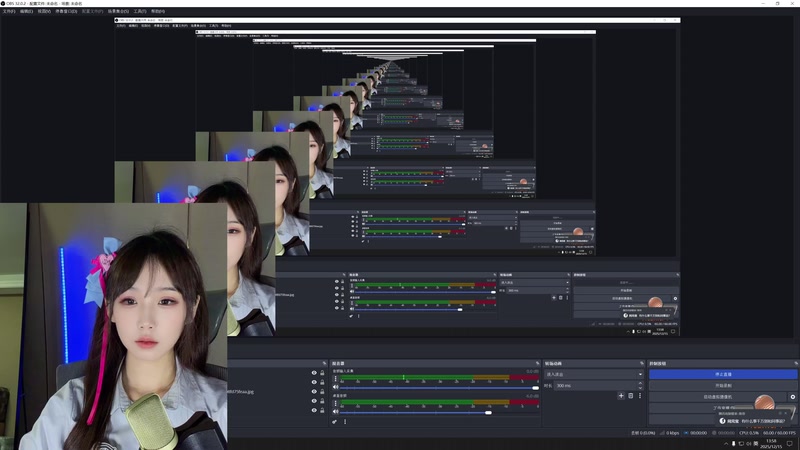
Task: Open the 文件(F) menu
Action: tap(9, 11)
